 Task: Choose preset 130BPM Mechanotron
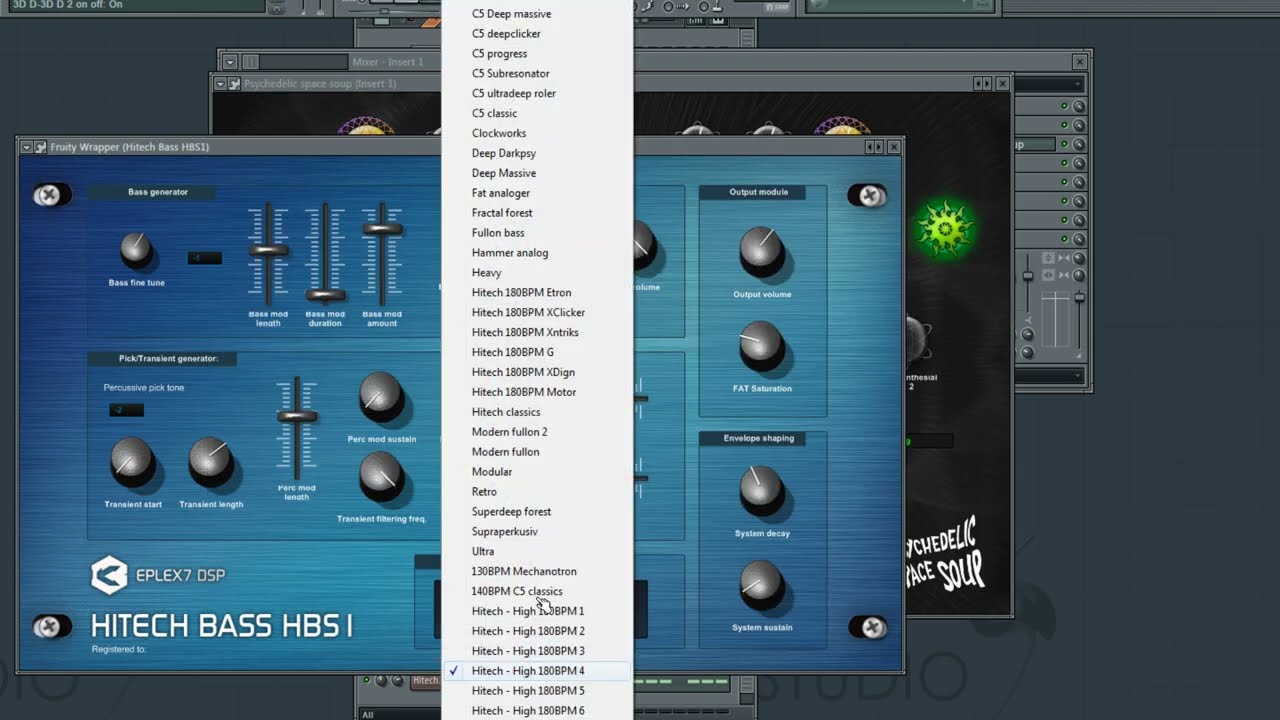[x=536, y=572]
